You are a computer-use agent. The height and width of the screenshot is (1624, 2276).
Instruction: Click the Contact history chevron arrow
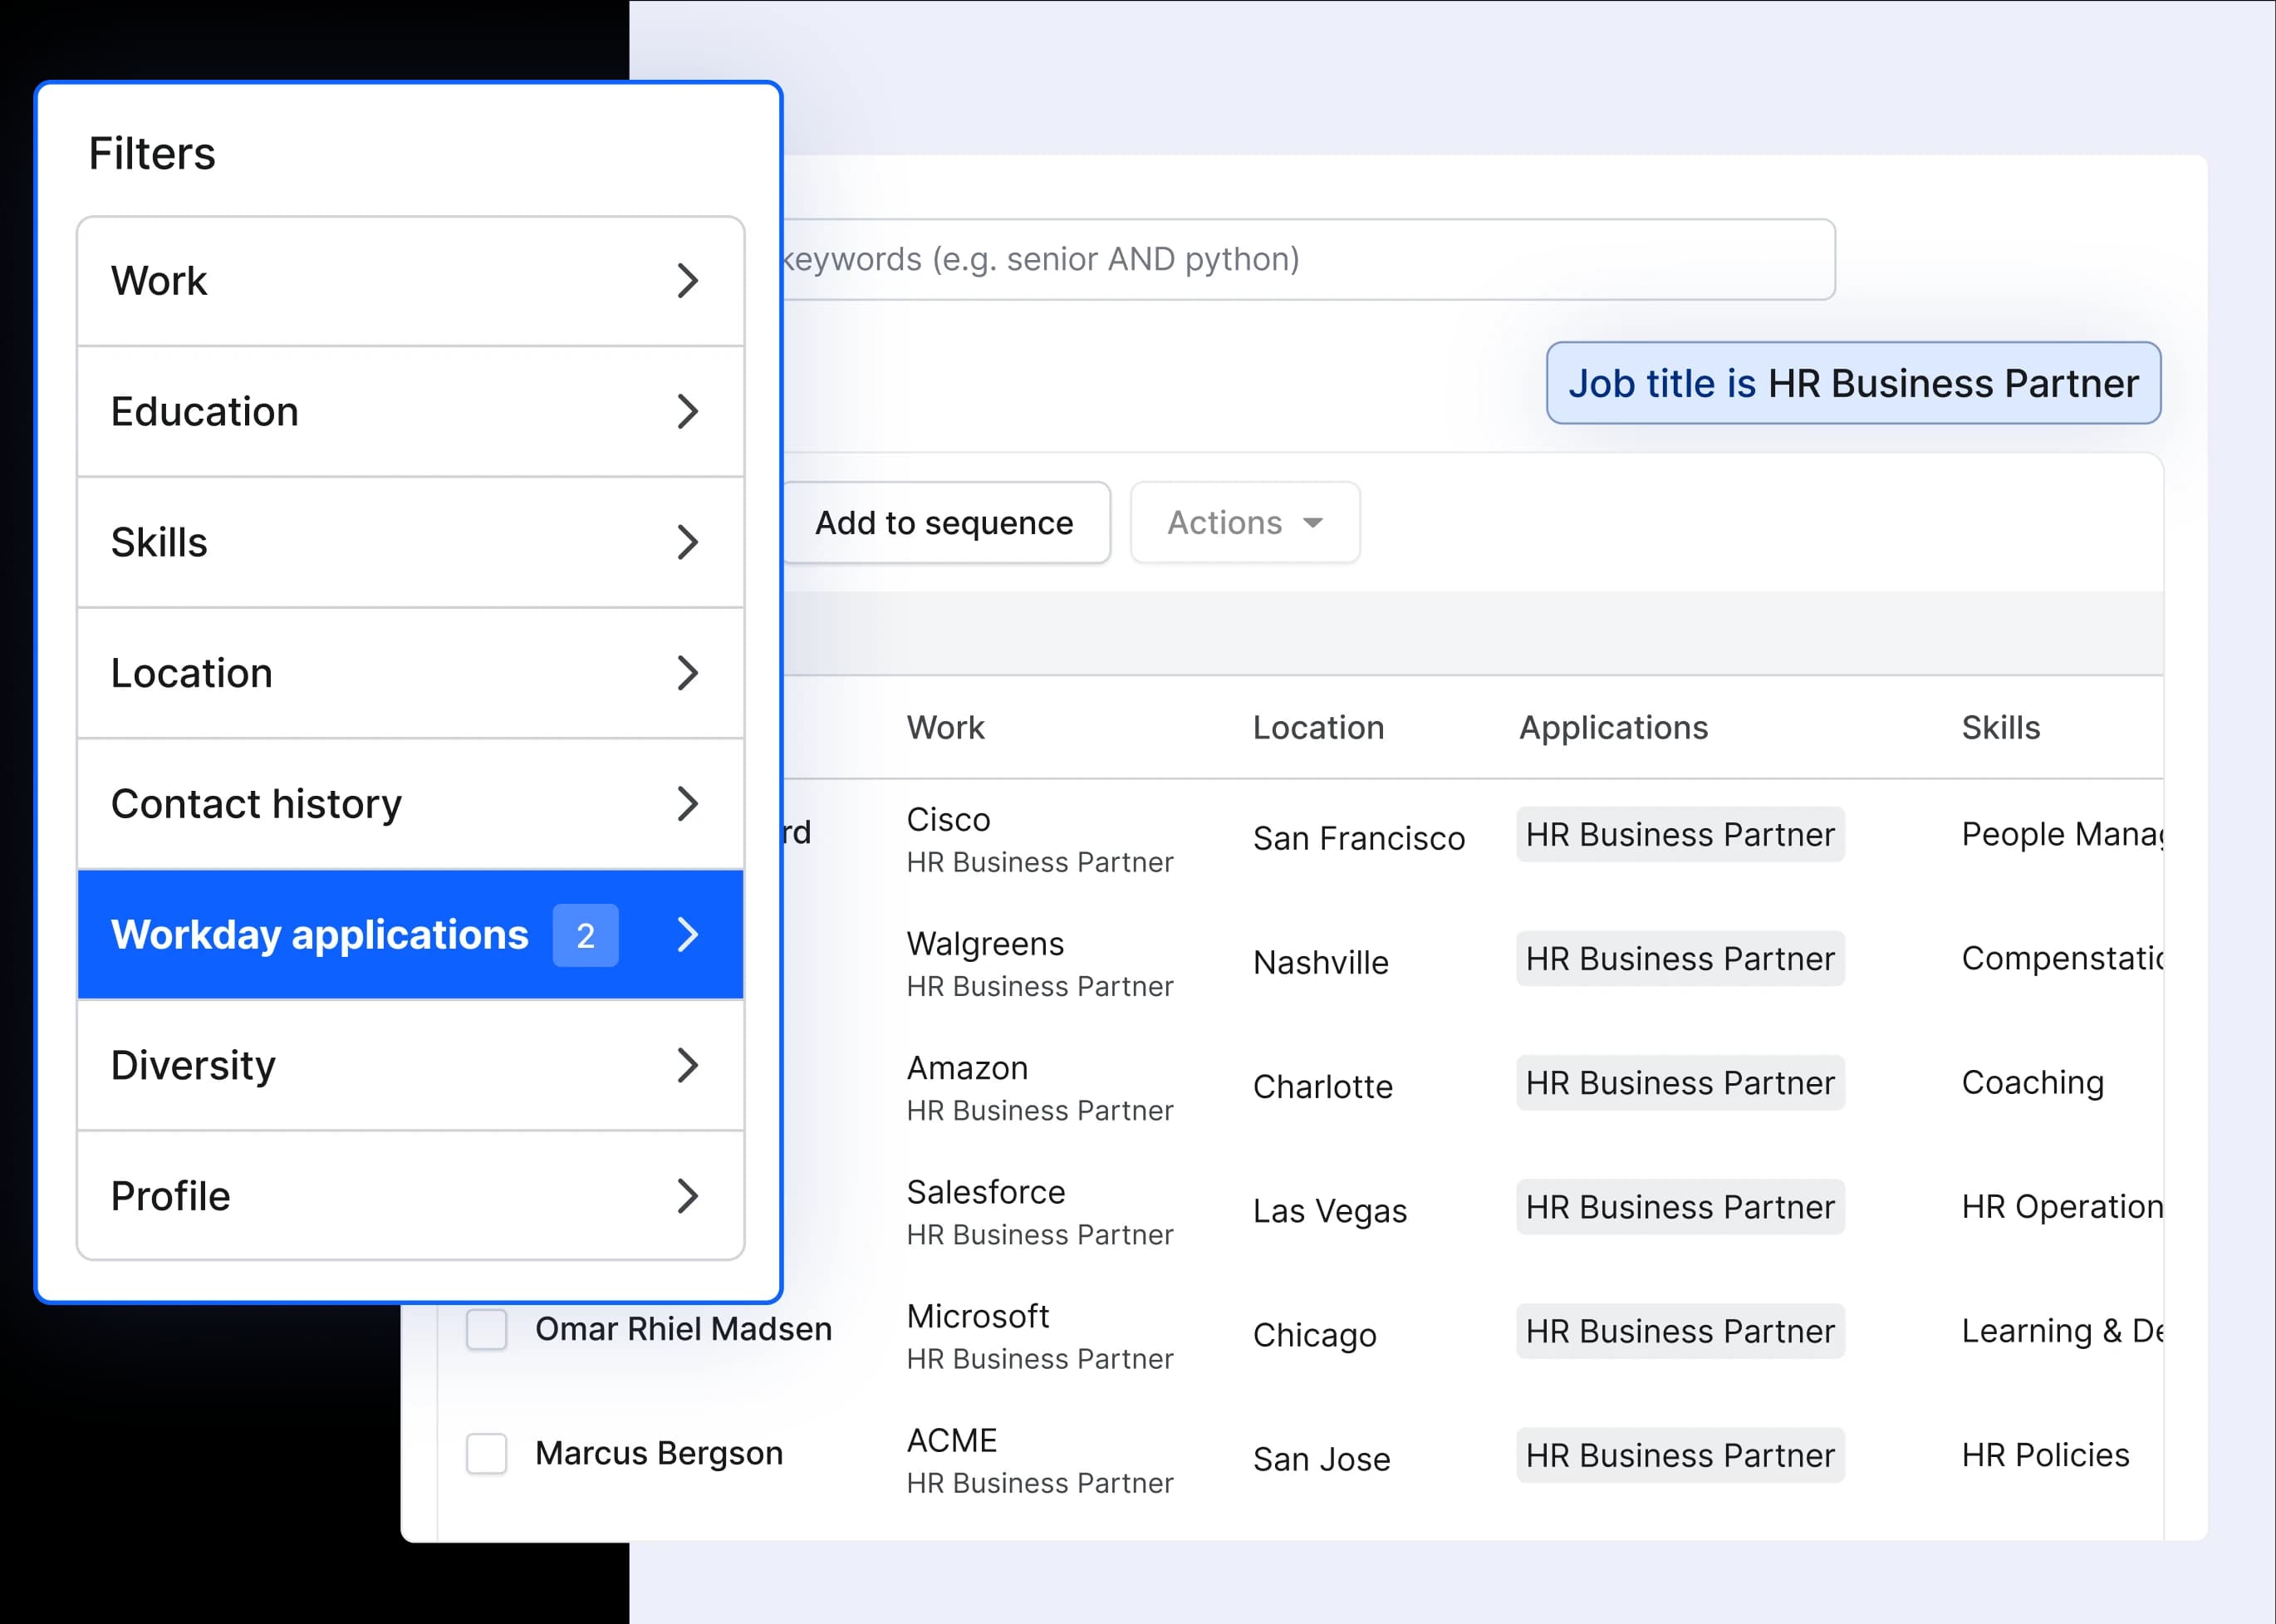click(x=687, y=803)
